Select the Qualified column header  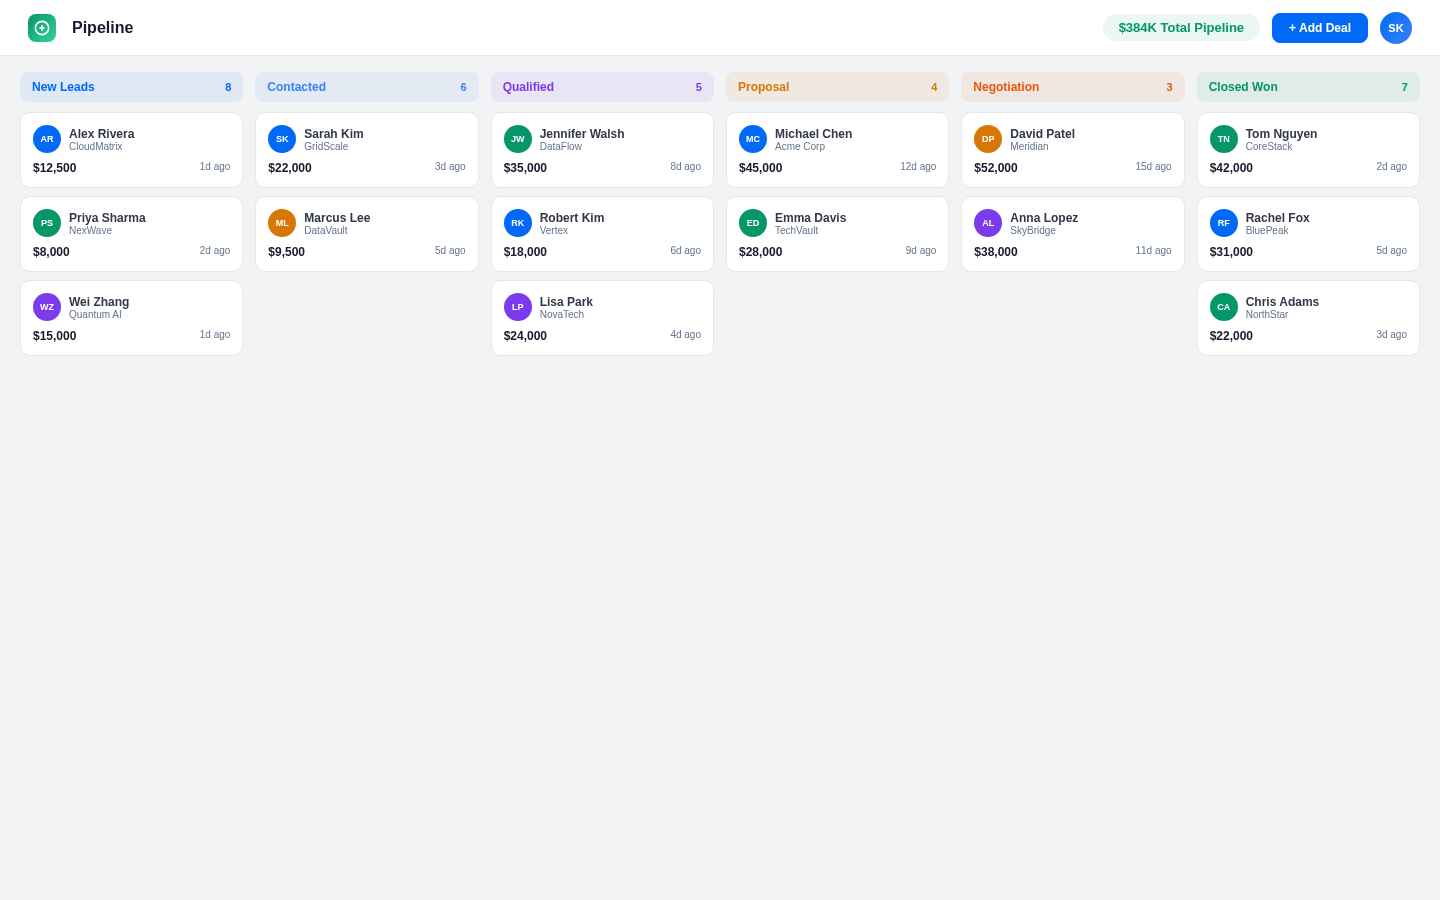(x=602, y=87)
